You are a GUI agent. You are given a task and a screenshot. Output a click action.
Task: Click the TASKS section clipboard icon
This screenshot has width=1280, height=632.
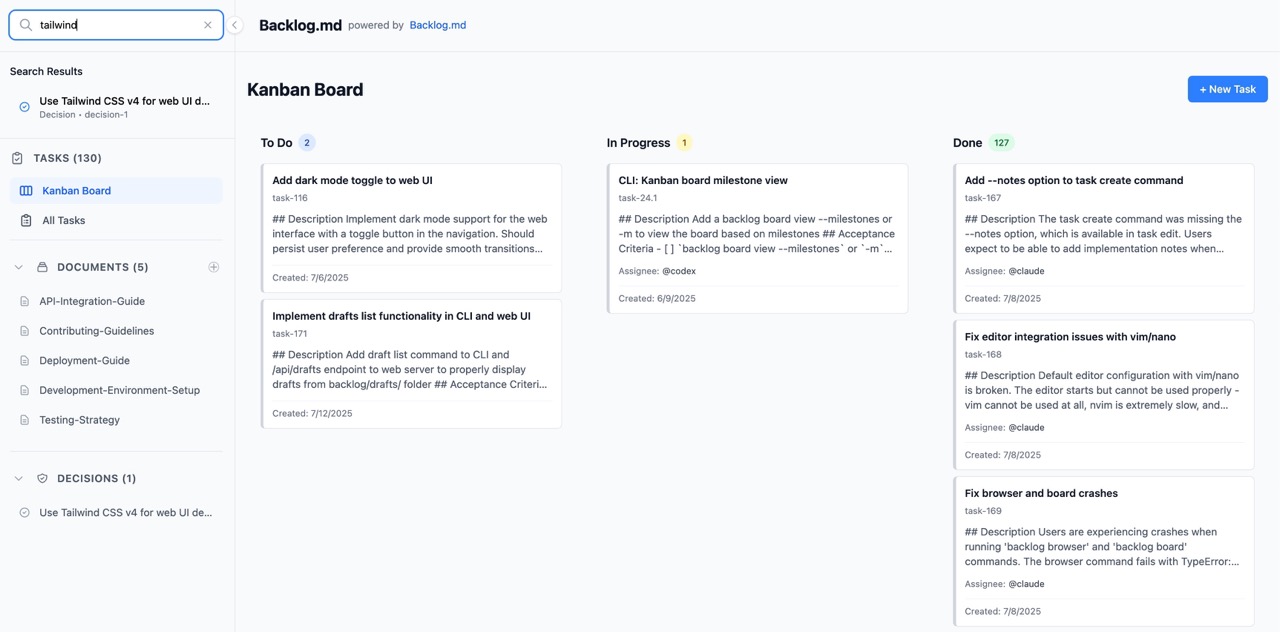pos(15,157)
